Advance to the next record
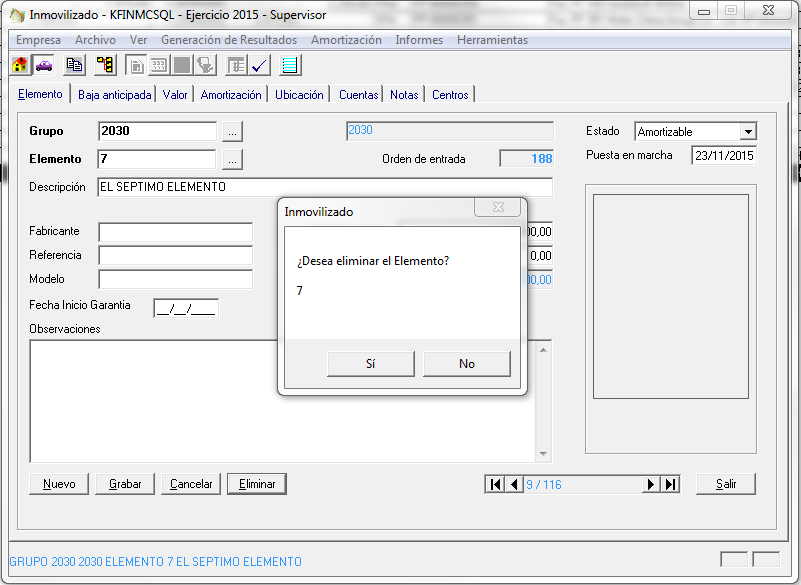801x585 pixels. [x=651, y=484]
